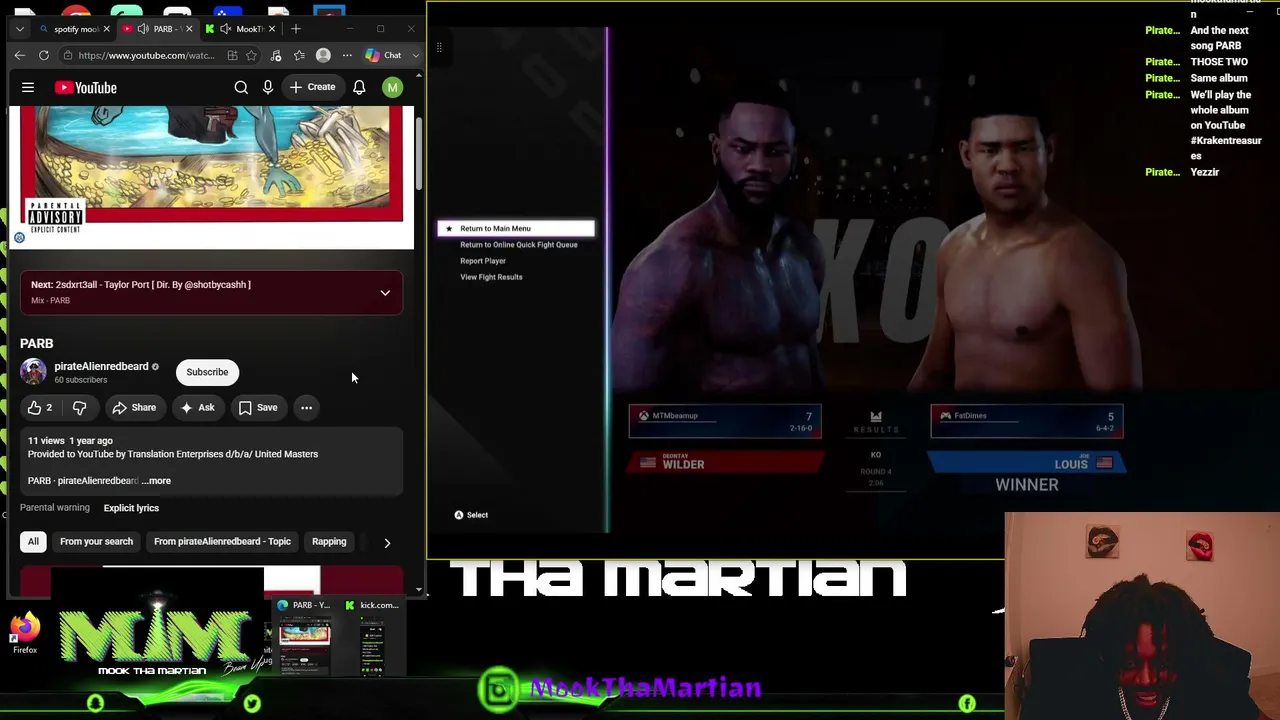Open YouTube search magnifier
Image resolution: width=1280 pixels, height=720 pixels.
(241, 88)
